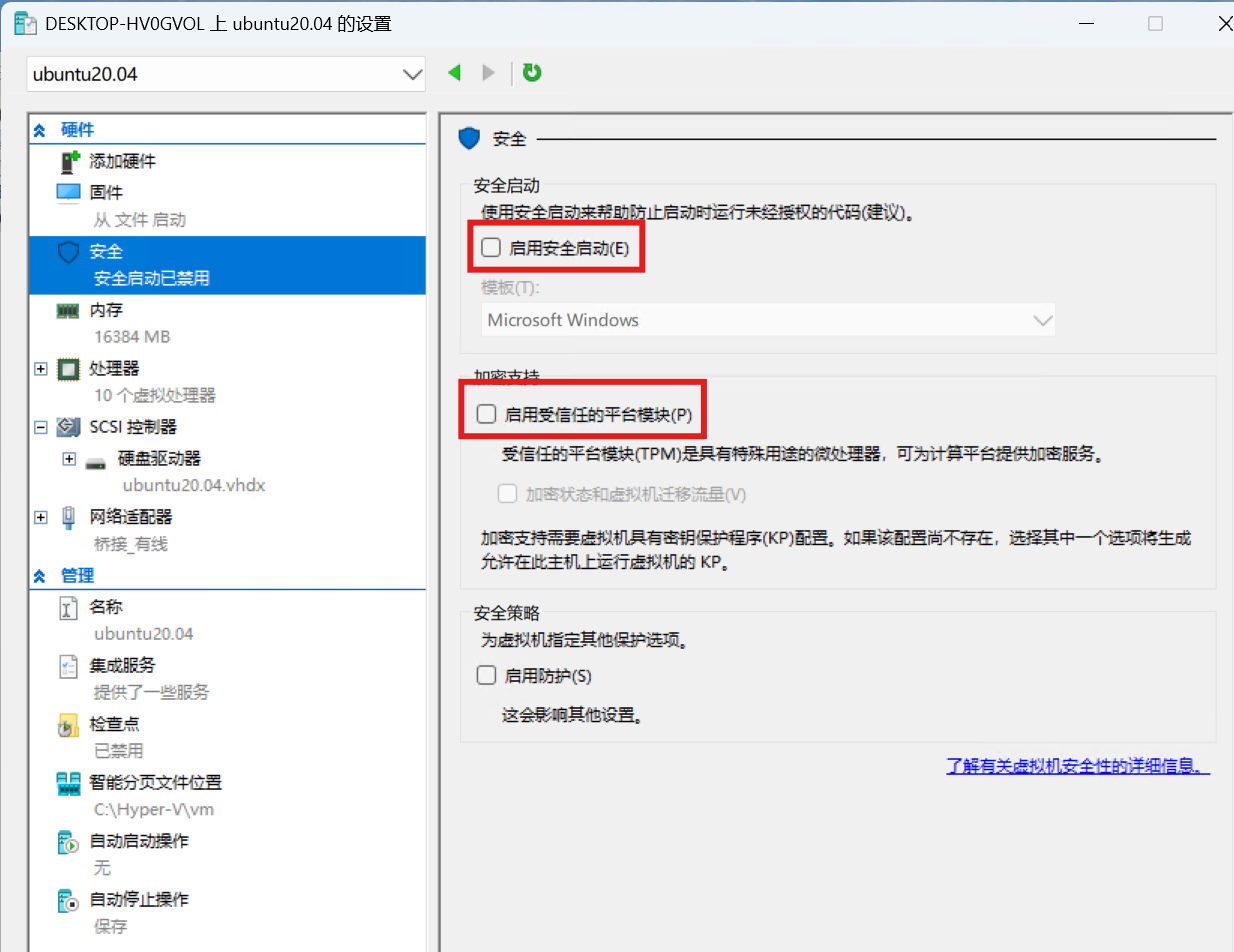Click the 桥接_有线 network value
Image resolution: width=1234 pixels, height=952 pixels.
(x=131, y=545)
